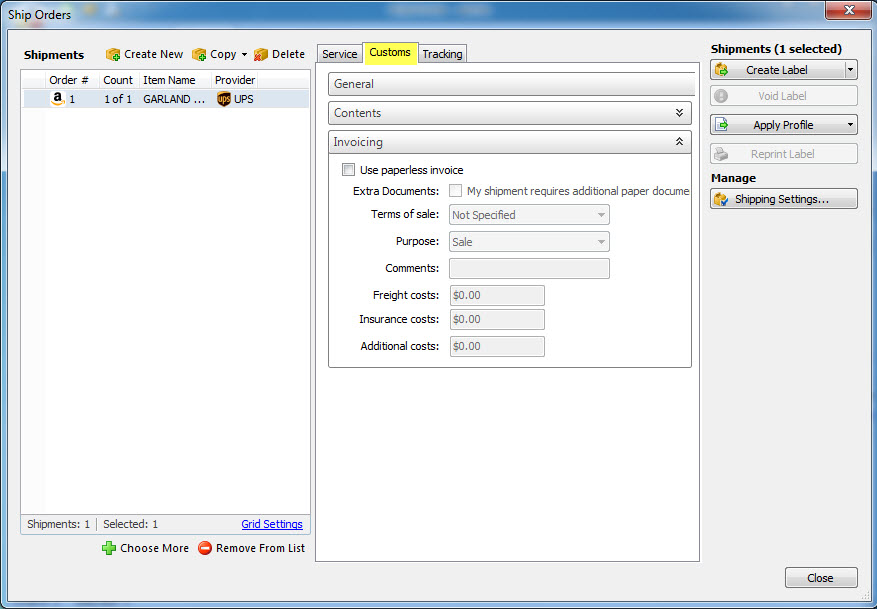Click the Comments input field
Image resolution: width=877 pixels, height=609 pixels.
(x=529, y=268)
